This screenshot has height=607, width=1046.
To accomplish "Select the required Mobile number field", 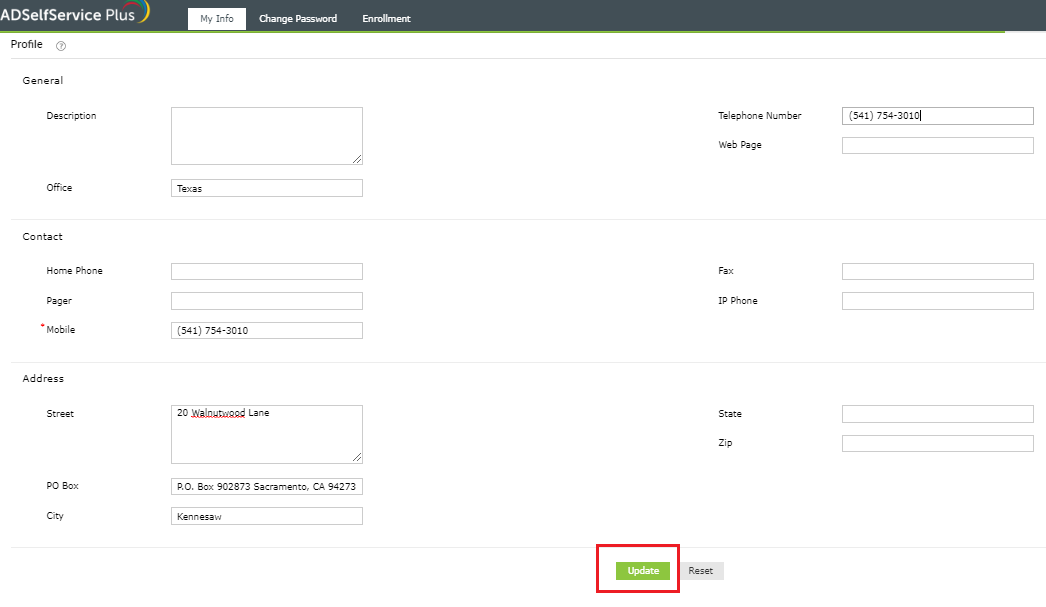I will 266,329.
